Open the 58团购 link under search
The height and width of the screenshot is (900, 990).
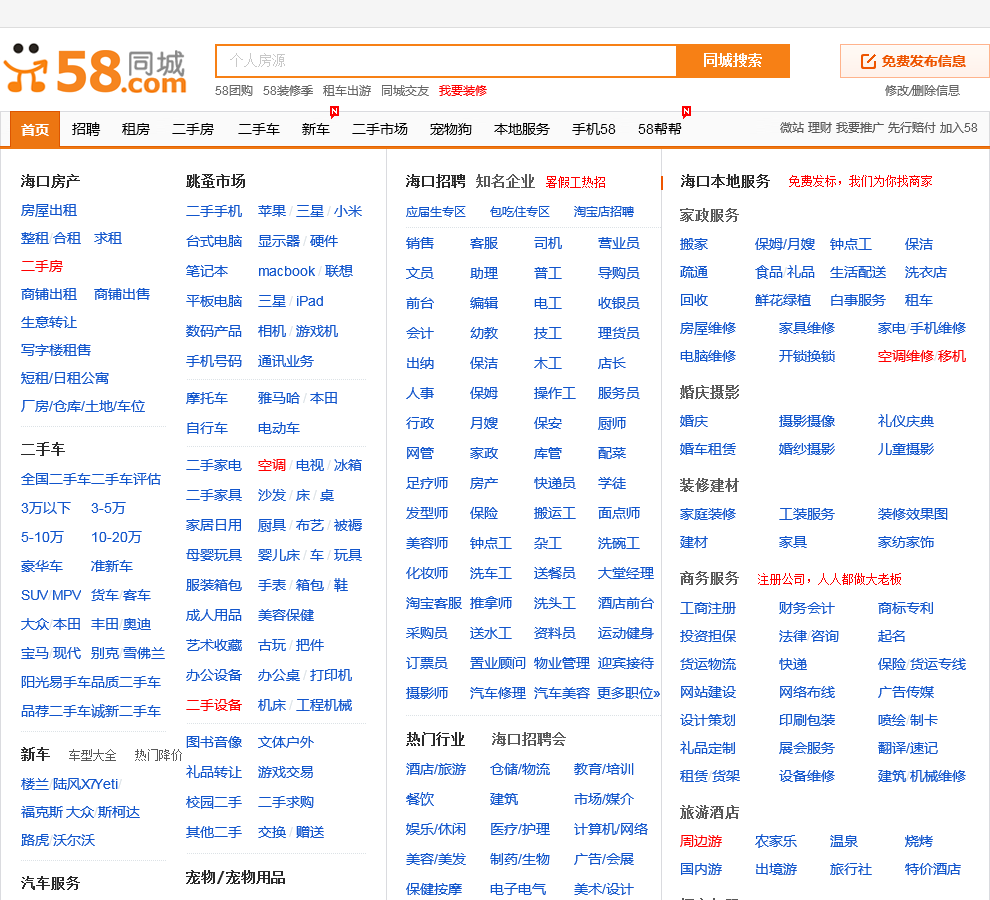(234, 90)
